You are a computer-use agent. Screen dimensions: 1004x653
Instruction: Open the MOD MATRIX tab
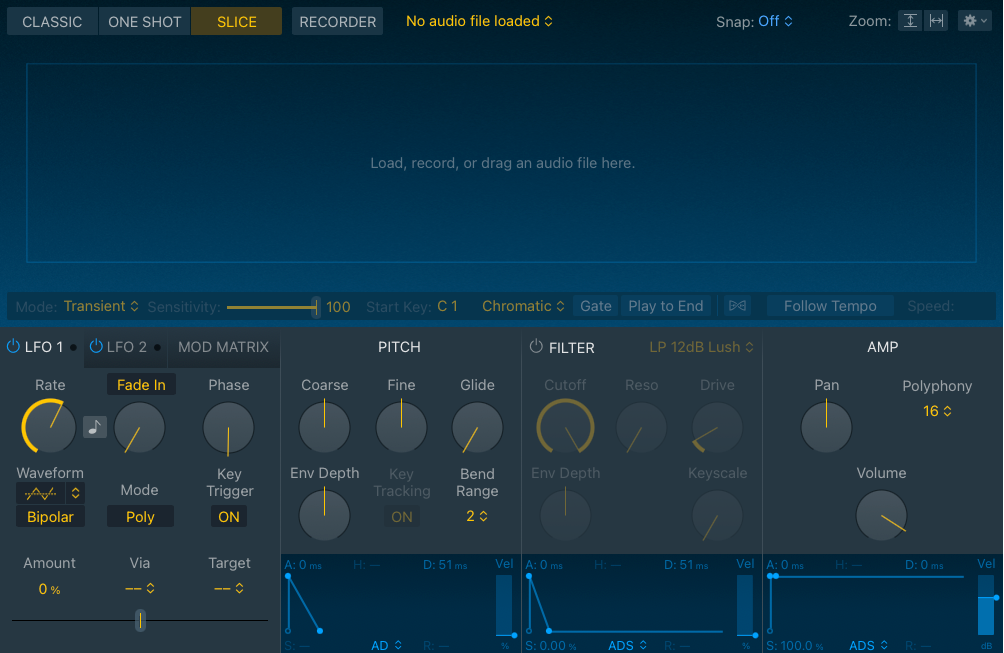(x=223, y=347)
